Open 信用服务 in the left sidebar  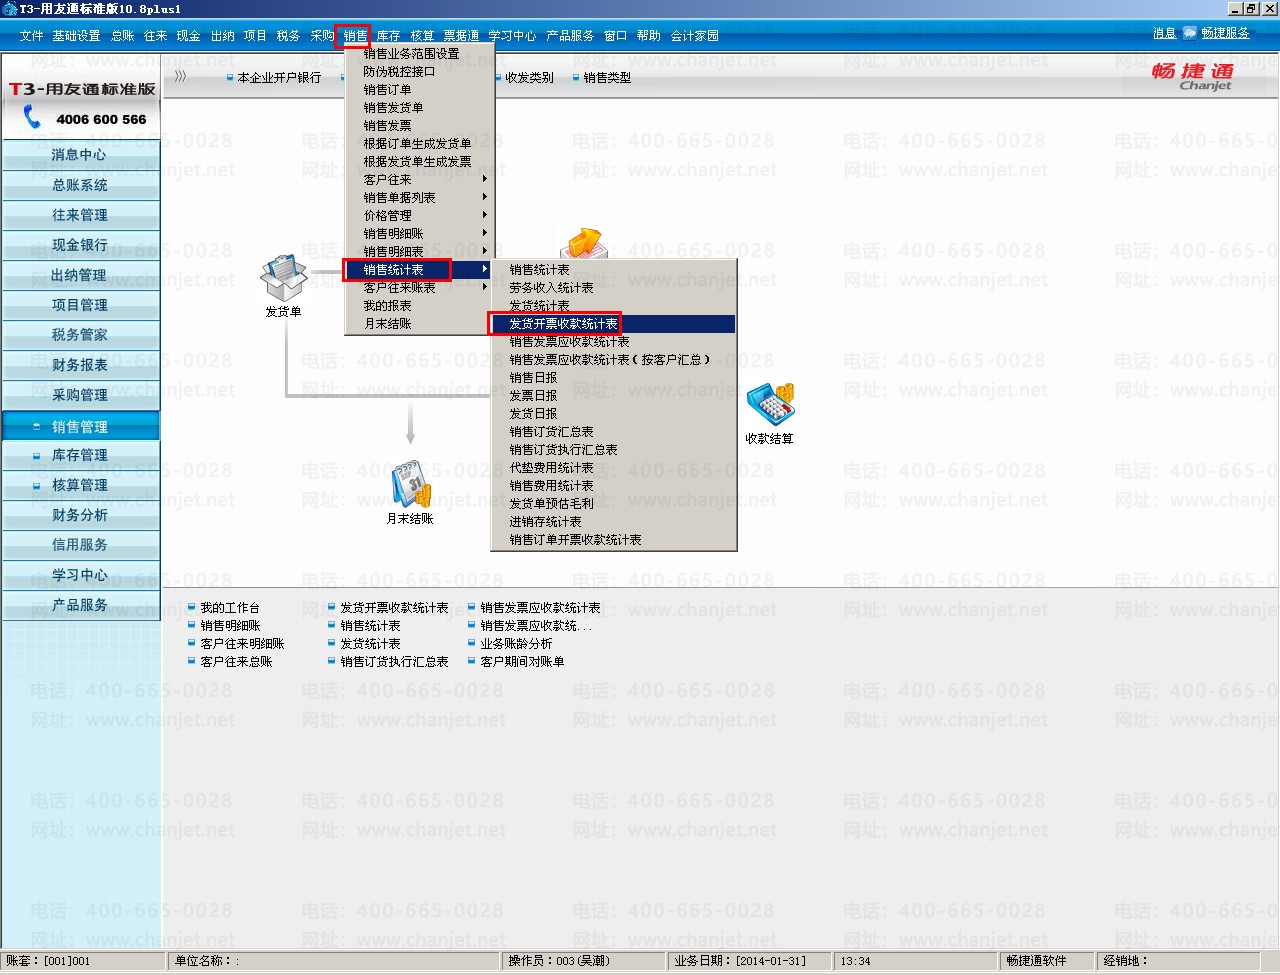pos(80,545)
